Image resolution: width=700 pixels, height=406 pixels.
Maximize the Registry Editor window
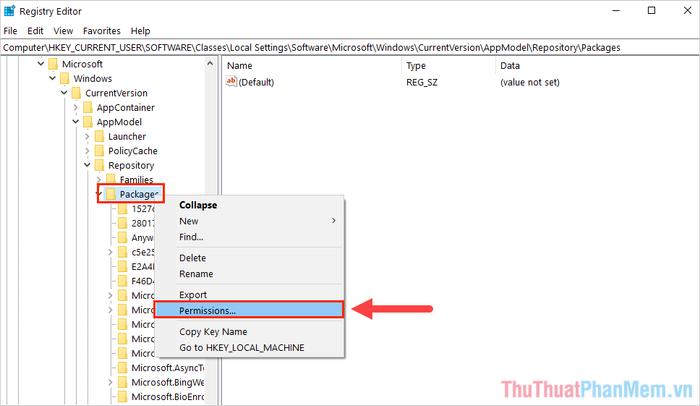coord(652,11)
